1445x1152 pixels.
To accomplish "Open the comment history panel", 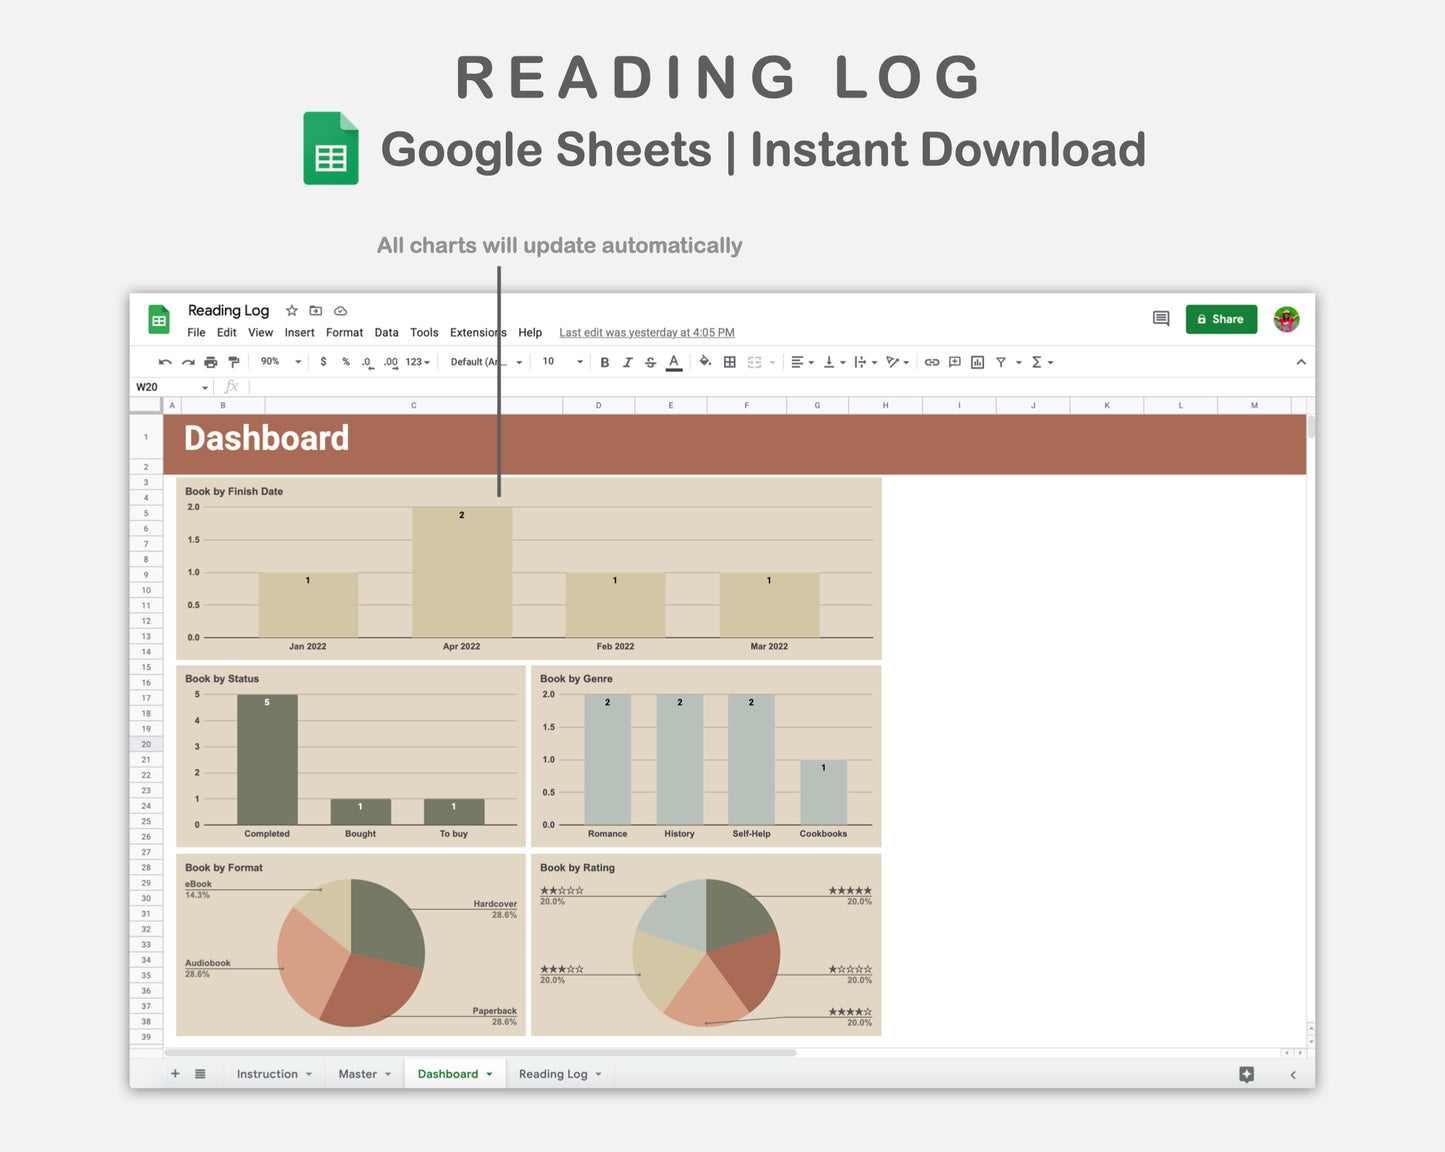I will click(x=1160, y=318).
